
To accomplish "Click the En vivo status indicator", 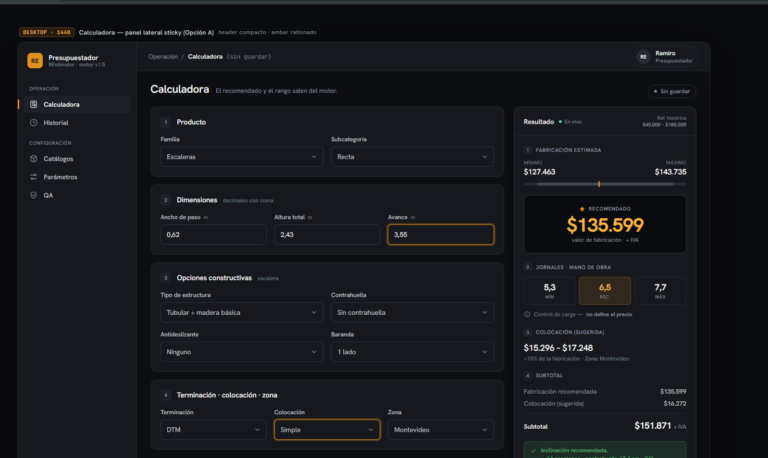I will [570, 122].
